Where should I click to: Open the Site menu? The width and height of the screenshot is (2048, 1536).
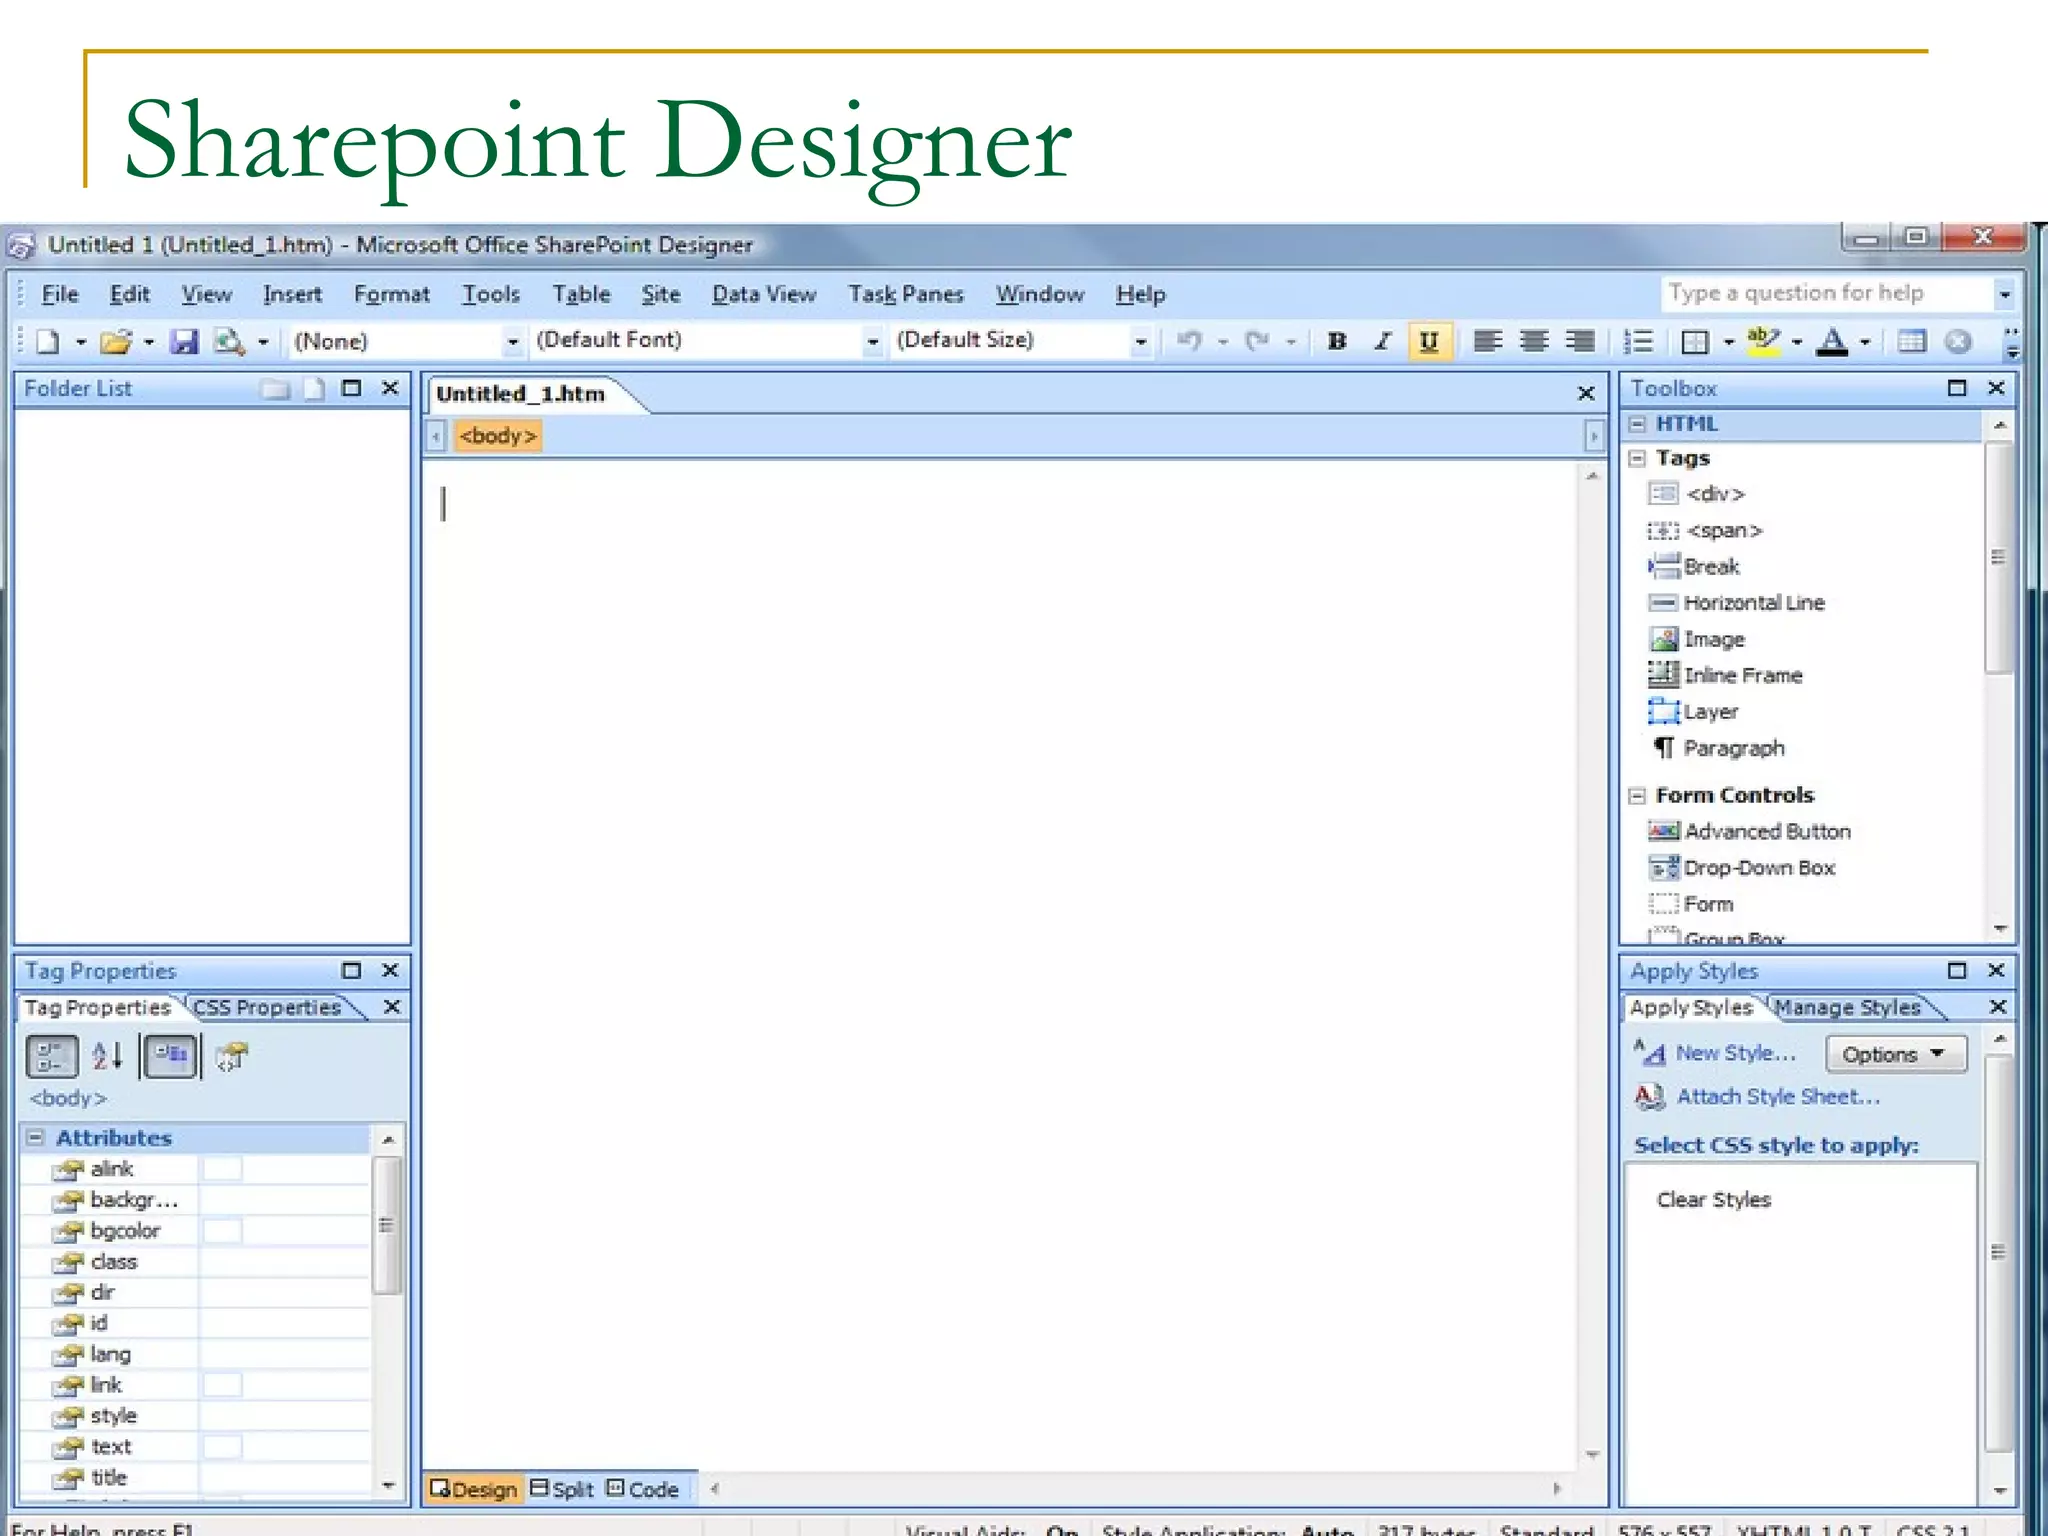click(x=660, y=294)
